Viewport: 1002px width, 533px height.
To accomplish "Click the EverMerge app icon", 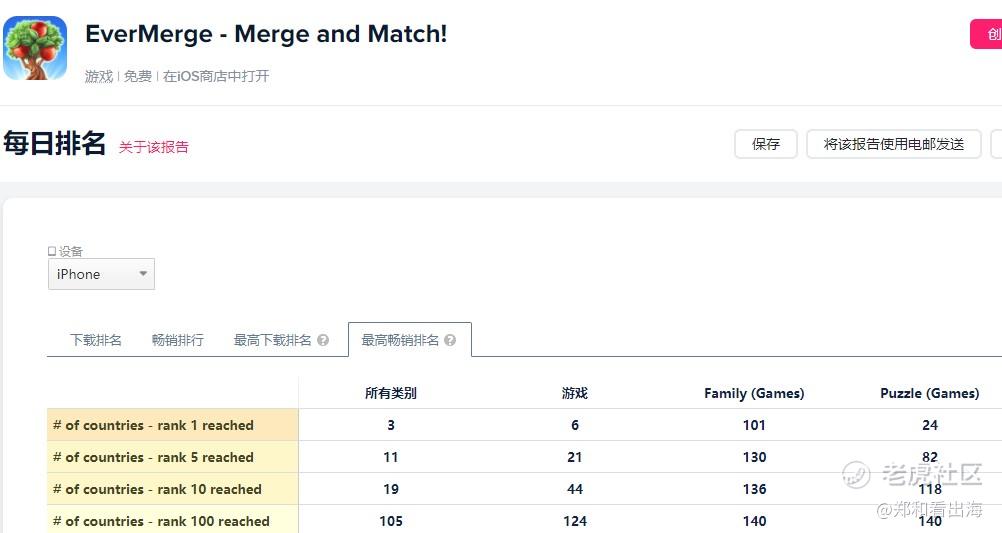I will coord(35,48).
